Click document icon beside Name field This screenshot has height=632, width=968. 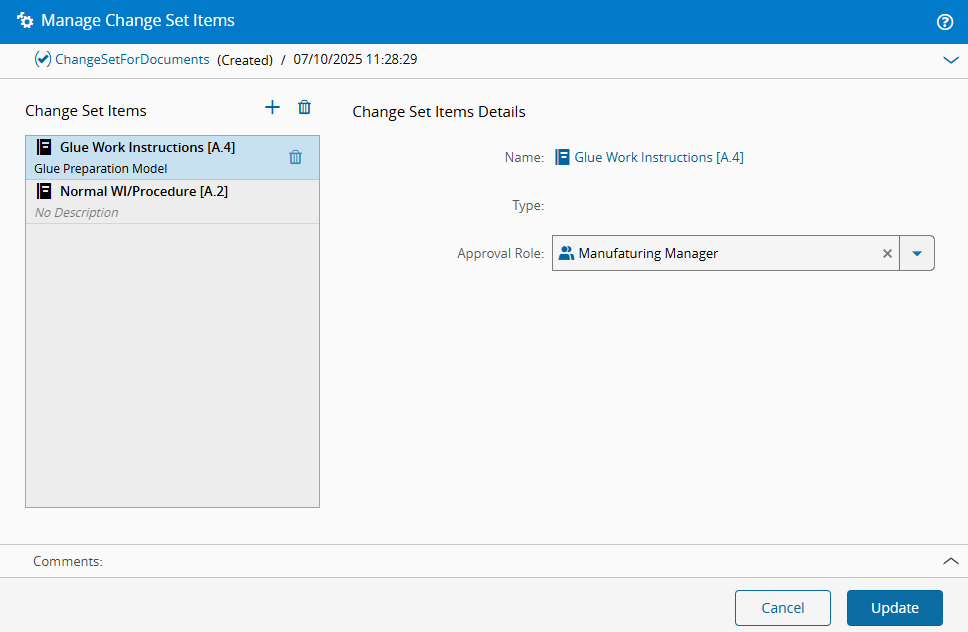point(563,157)
